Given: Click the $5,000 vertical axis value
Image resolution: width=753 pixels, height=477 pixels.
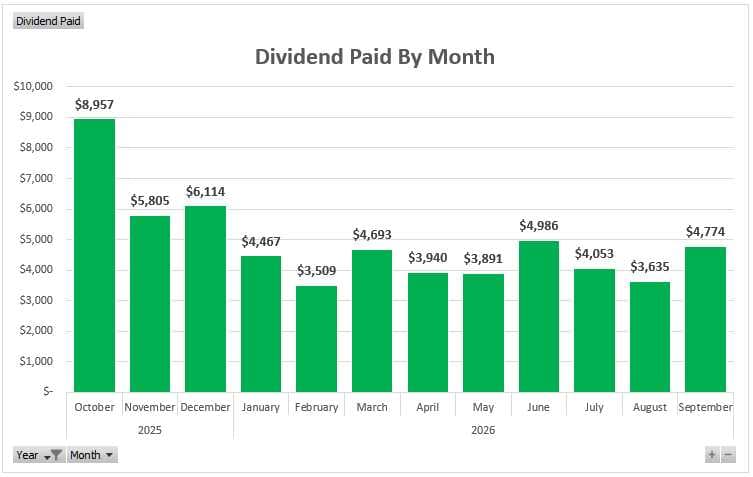Looking at the screenshot, I should coord(36,239).
